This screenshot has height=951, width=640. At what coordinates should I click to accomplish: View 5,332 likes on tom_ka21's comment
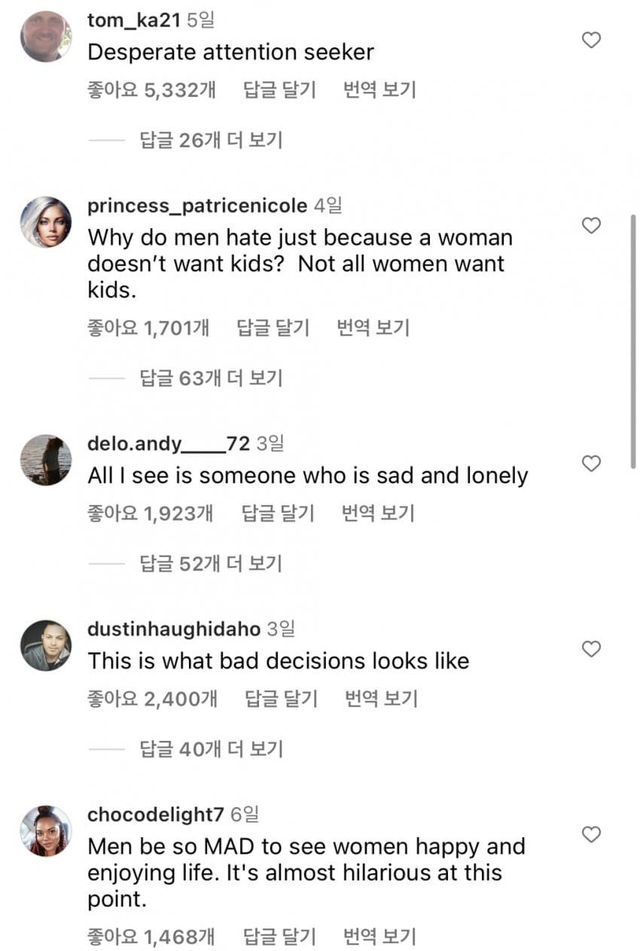coord(152,90)
